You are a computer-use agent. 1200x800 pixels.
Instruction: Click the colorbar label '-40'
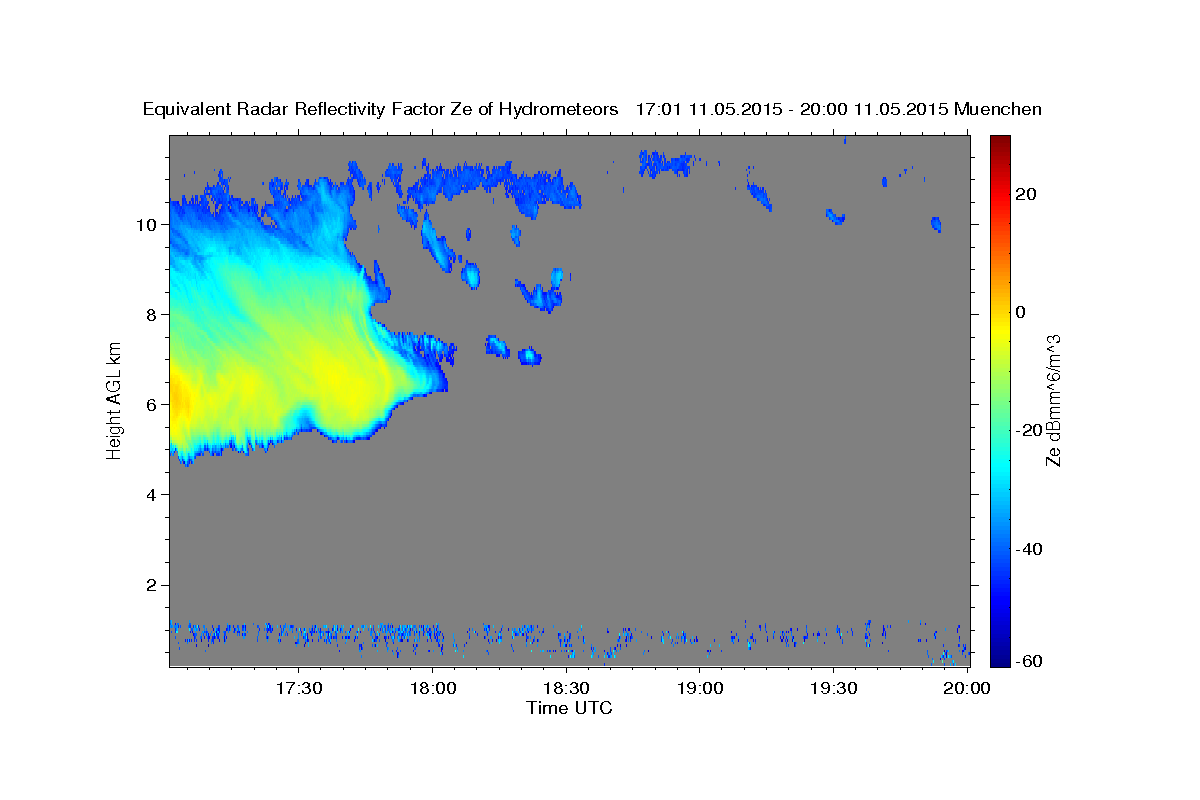(1029, 548)
